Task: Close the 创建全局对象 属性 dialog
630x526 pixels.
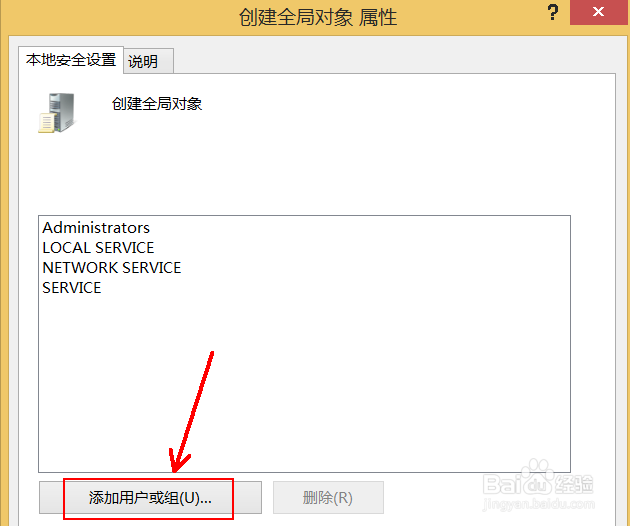Action: (598, 12)
